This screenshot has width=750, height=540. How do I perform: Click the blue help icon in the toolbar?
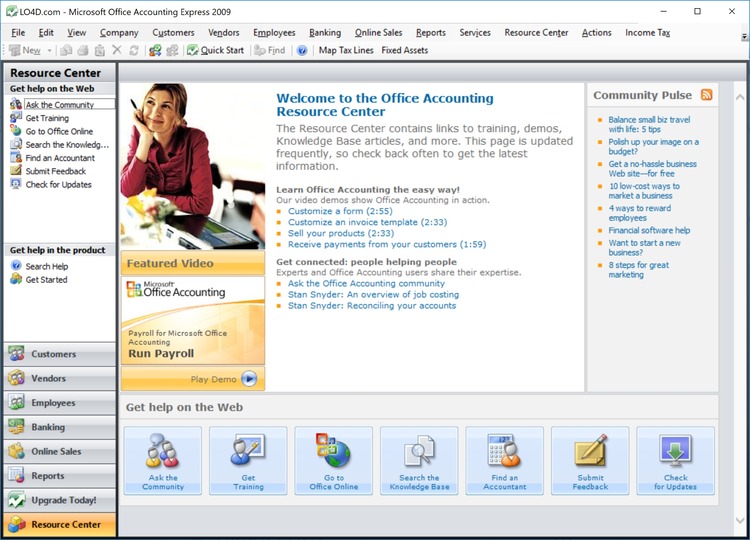tap(302, 50)
